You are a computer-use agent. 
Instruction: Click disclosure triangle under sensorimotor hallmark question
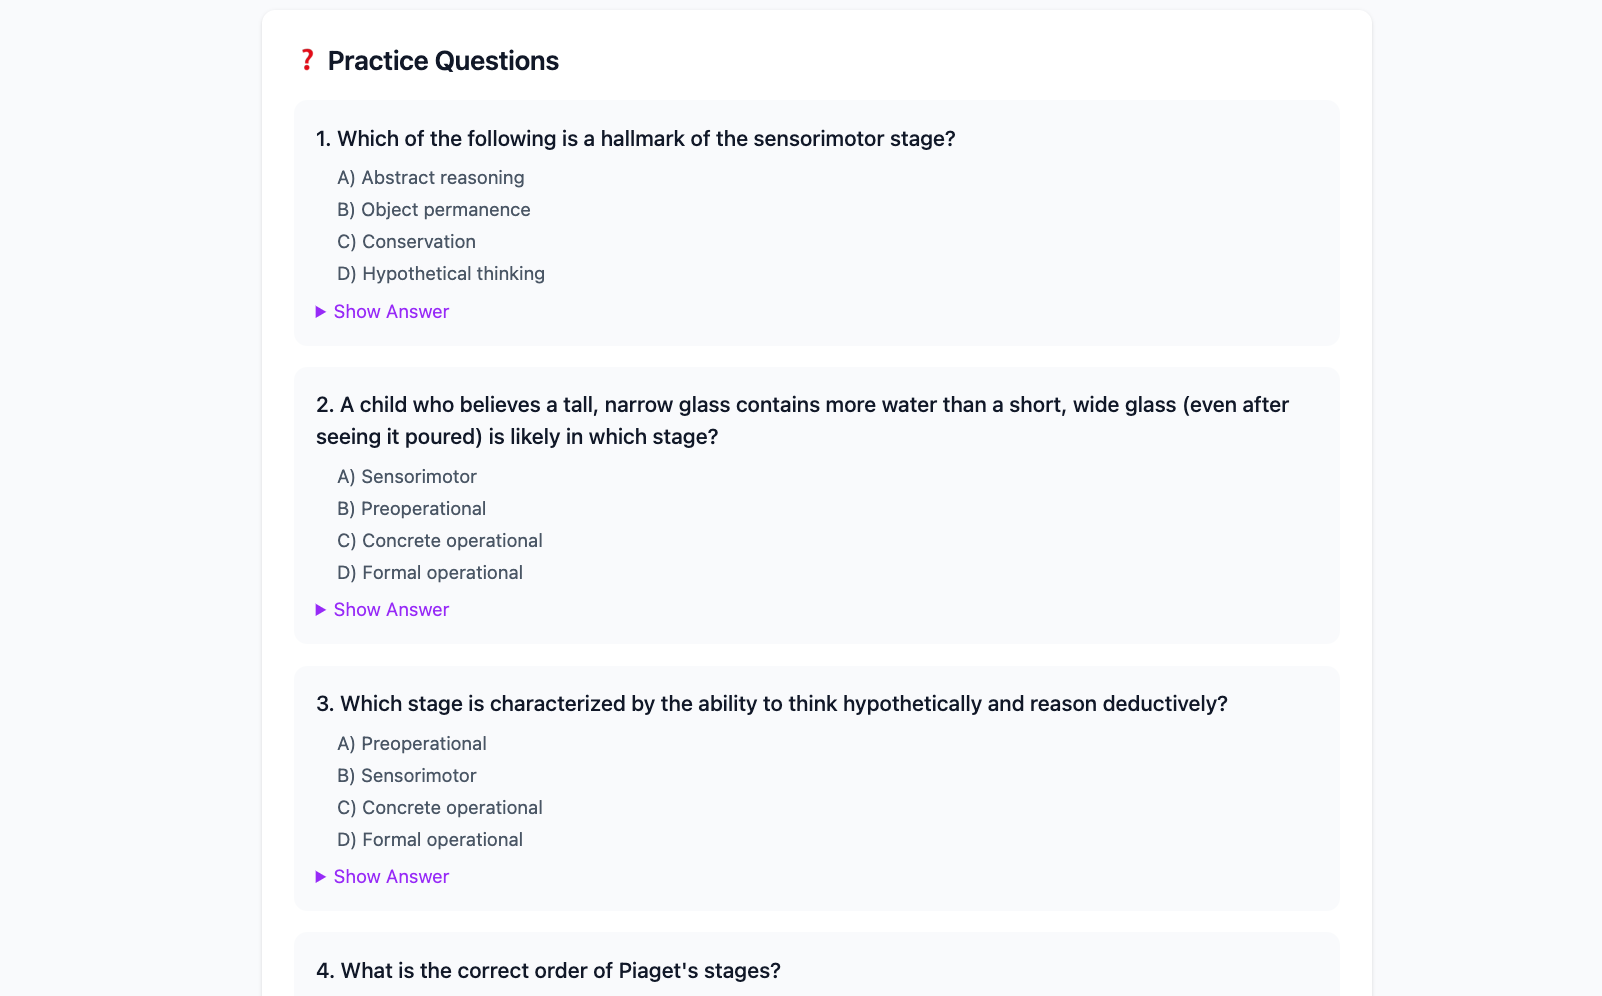point(321,312)
